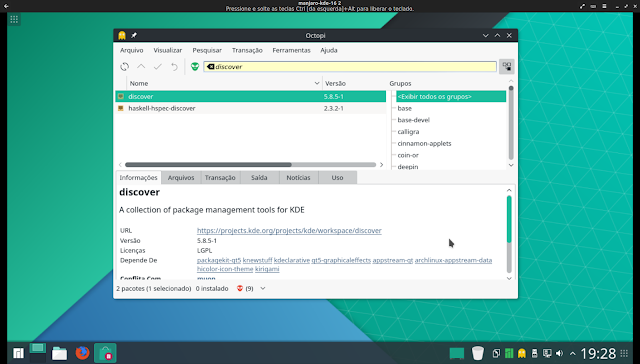Switch to the Notícias tab
The height and width of the screenshot is (364, 640).
coord(298,178)
